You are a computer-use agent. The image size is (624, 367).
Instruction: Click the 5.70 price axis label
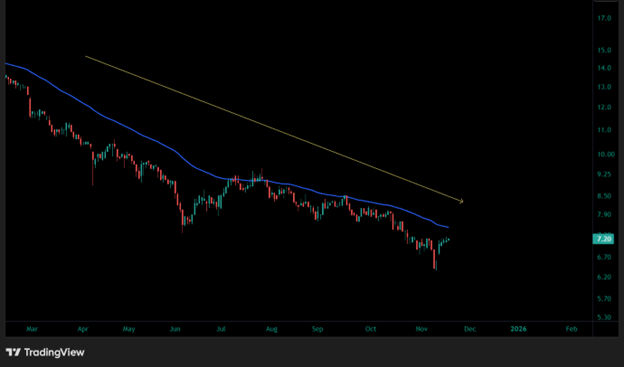pos(604,299)
